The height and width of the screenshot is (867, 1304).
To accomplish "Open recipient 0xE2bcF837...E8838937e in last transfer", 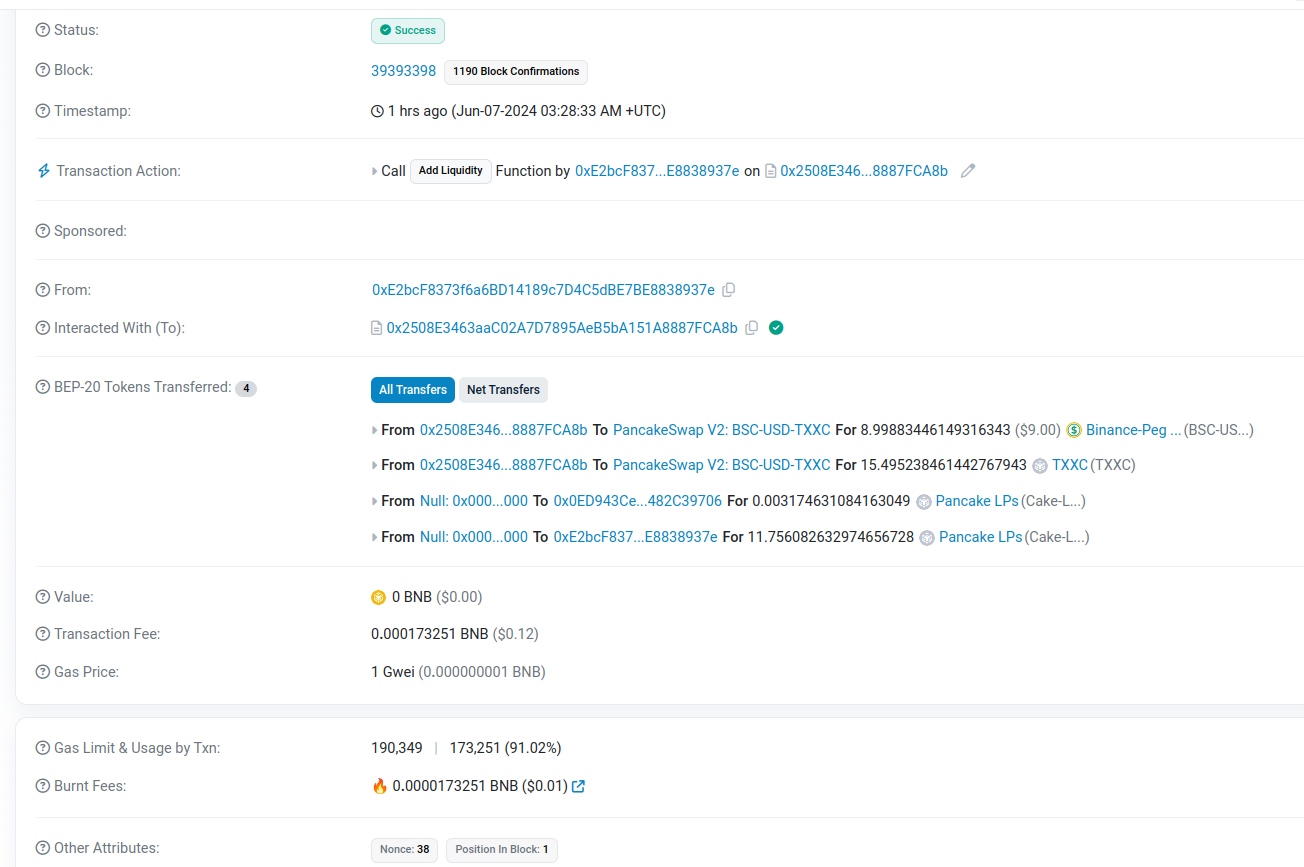I will pyautogui.click(x=635, y=537).
